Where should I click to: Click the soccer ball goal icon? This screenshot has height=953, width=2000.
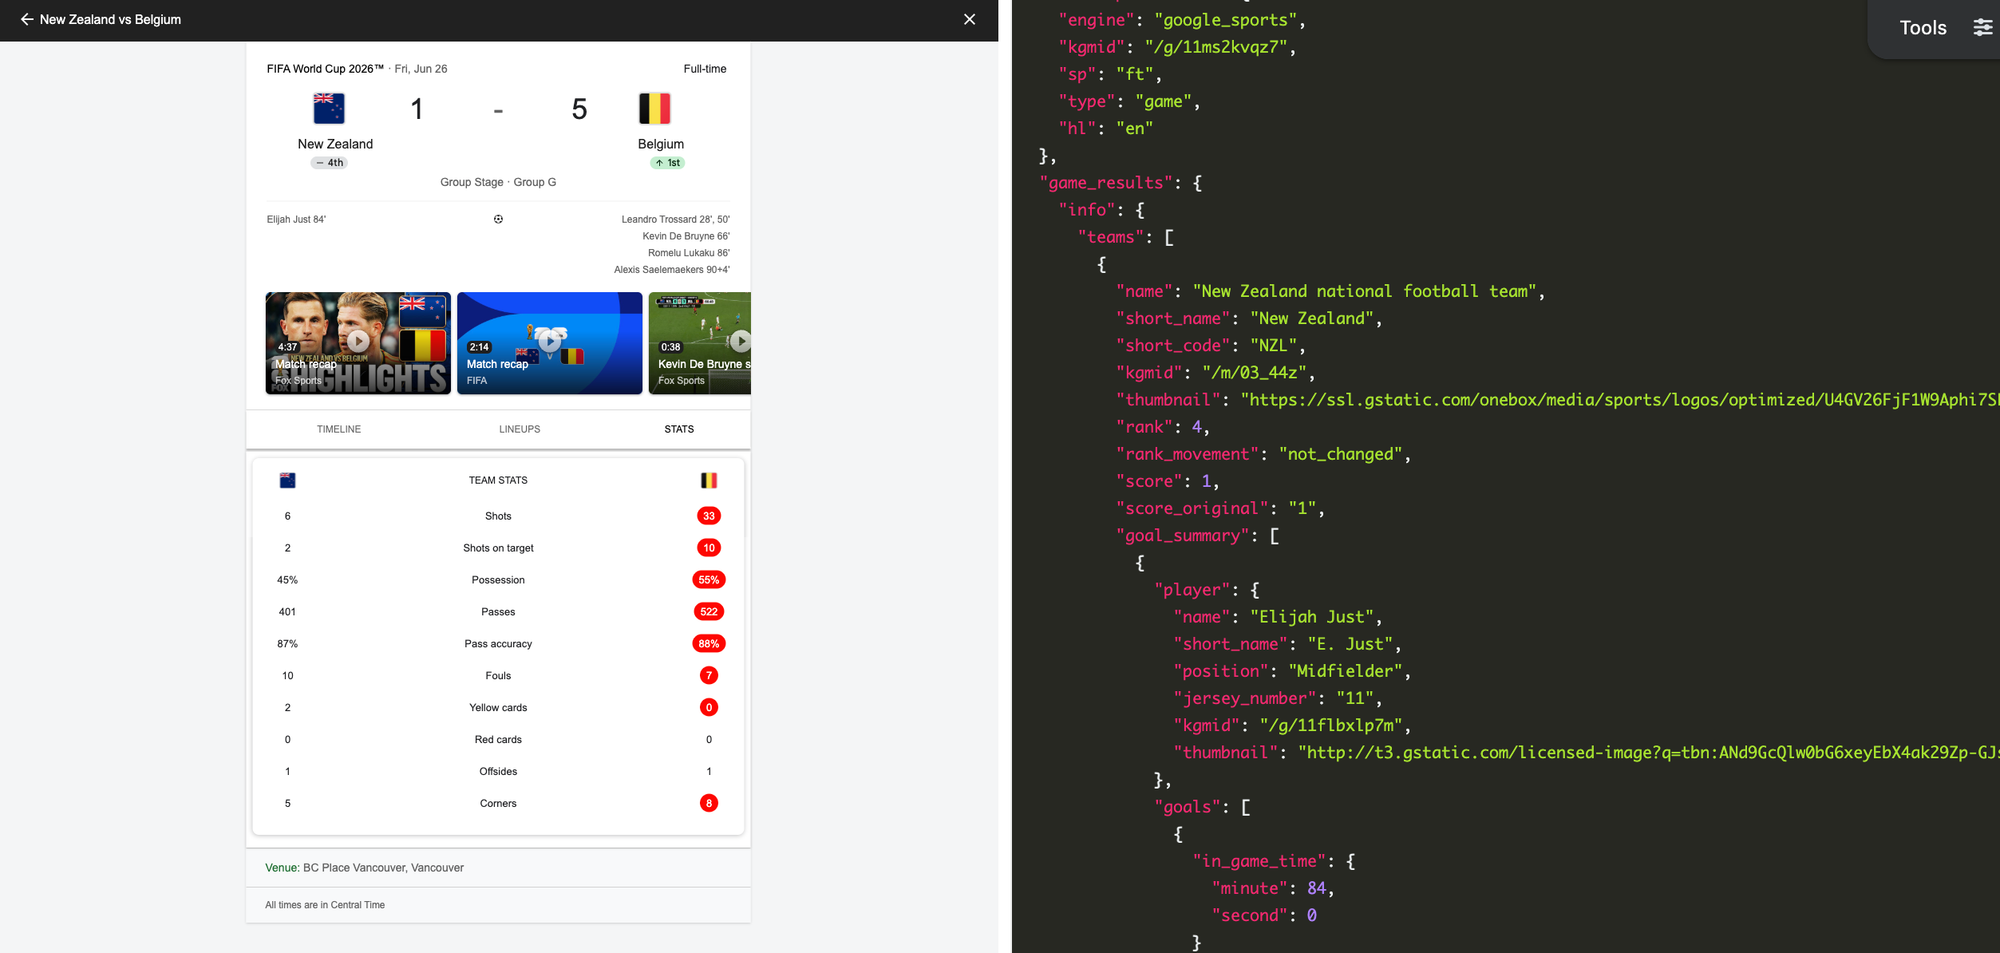coord(498,219)
